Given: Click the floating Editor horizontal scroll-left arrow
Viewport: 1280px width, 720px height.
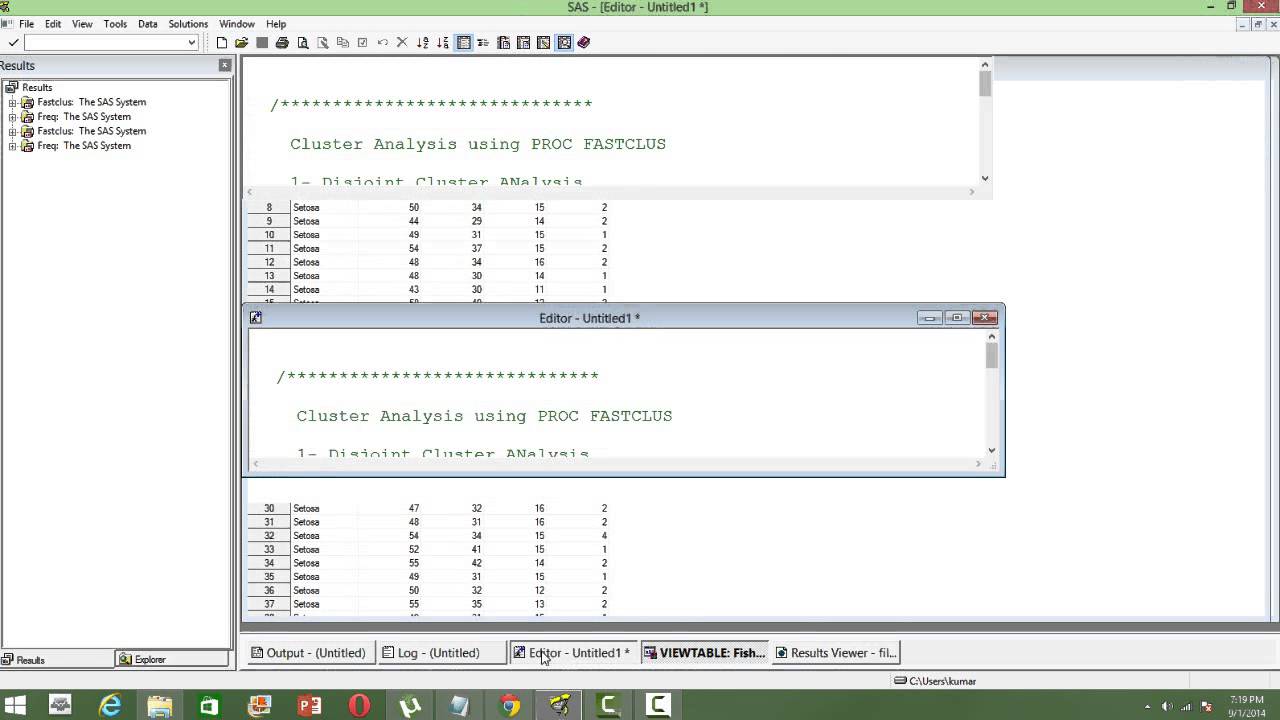Looking at the screenshot, I should tap(256, 464).
